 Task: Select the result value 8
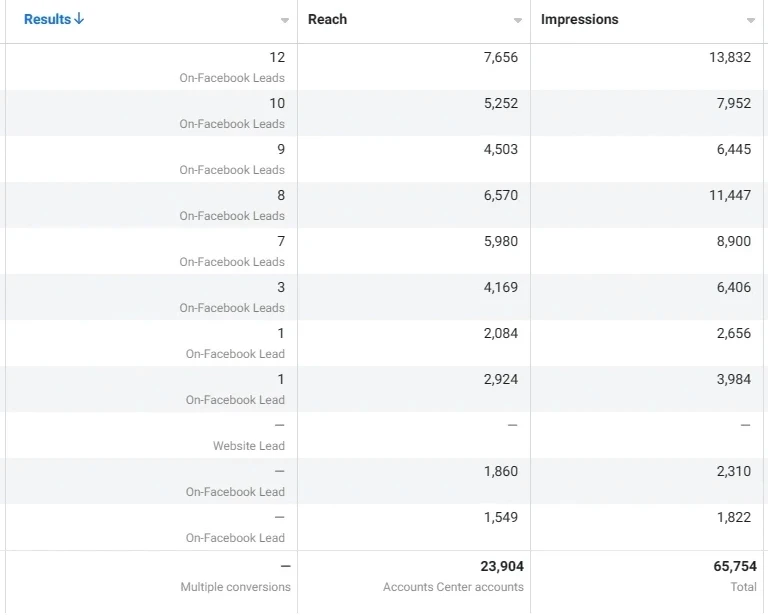tap(281, 195)
